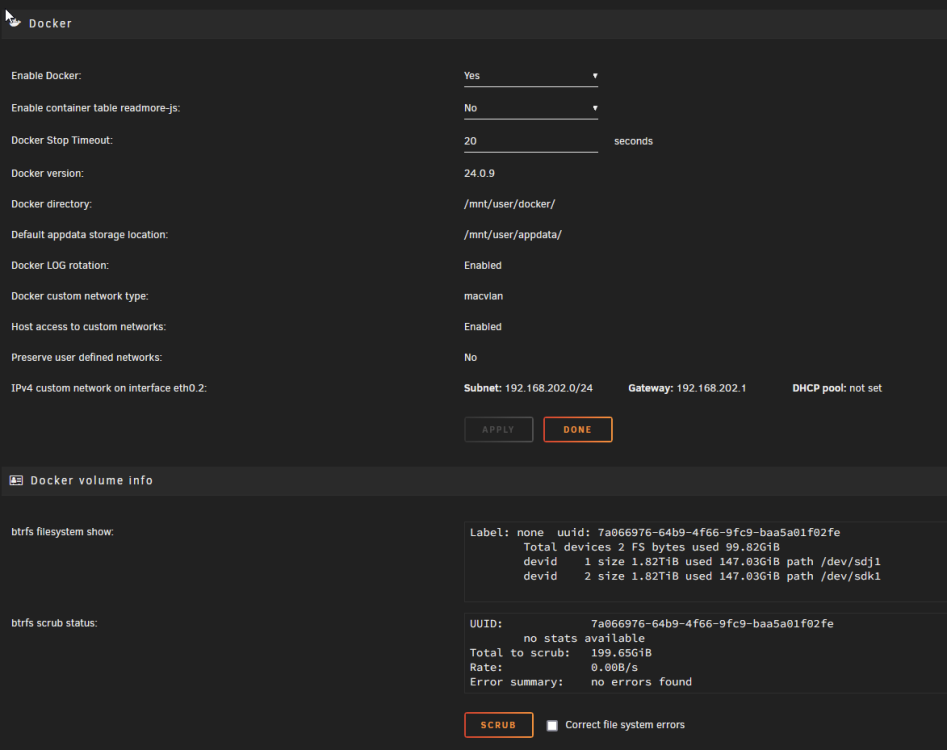
Task: Click the seconds unit label
Action: point(633,141)
